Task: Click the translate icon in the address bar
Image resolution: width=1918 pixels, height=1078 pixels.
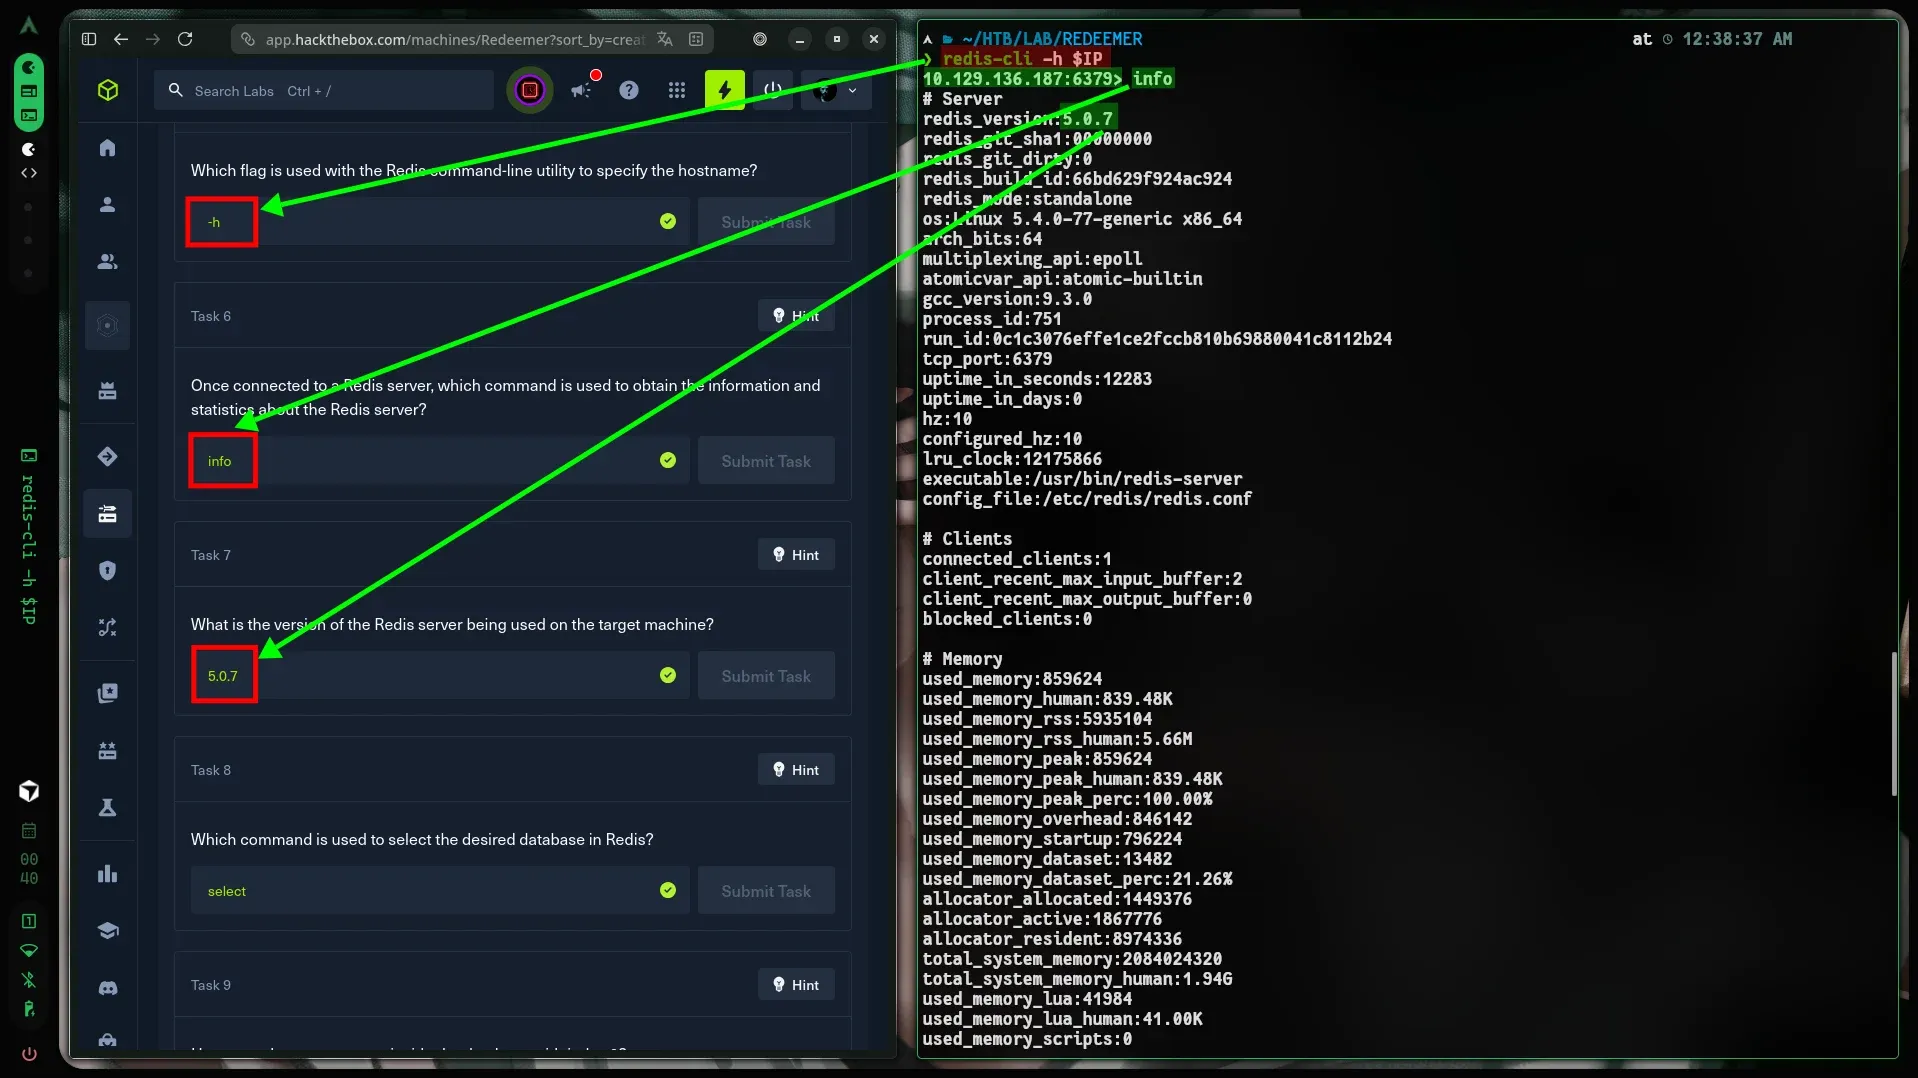Action: (x=665, y=39)
